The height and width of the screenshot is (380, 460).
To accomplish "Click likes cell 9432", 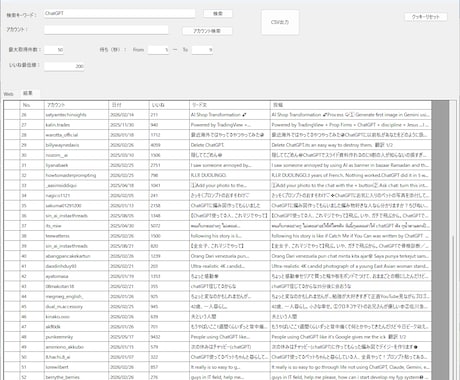I will pos(169,337).
